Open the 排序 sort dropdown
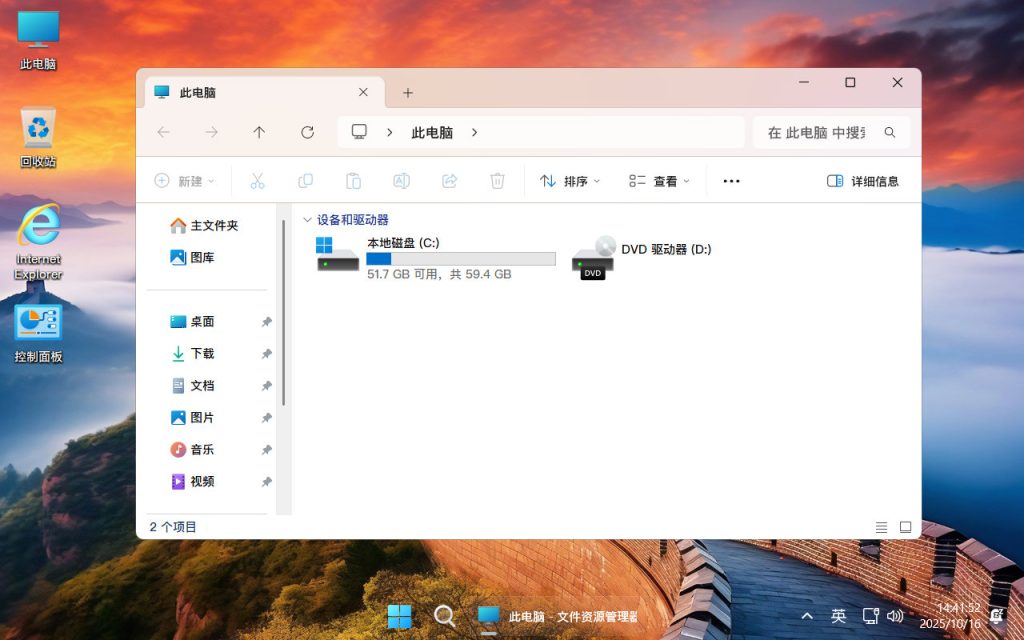The width and height of the screenshot is (1024, 640). (x=569, y=180)
